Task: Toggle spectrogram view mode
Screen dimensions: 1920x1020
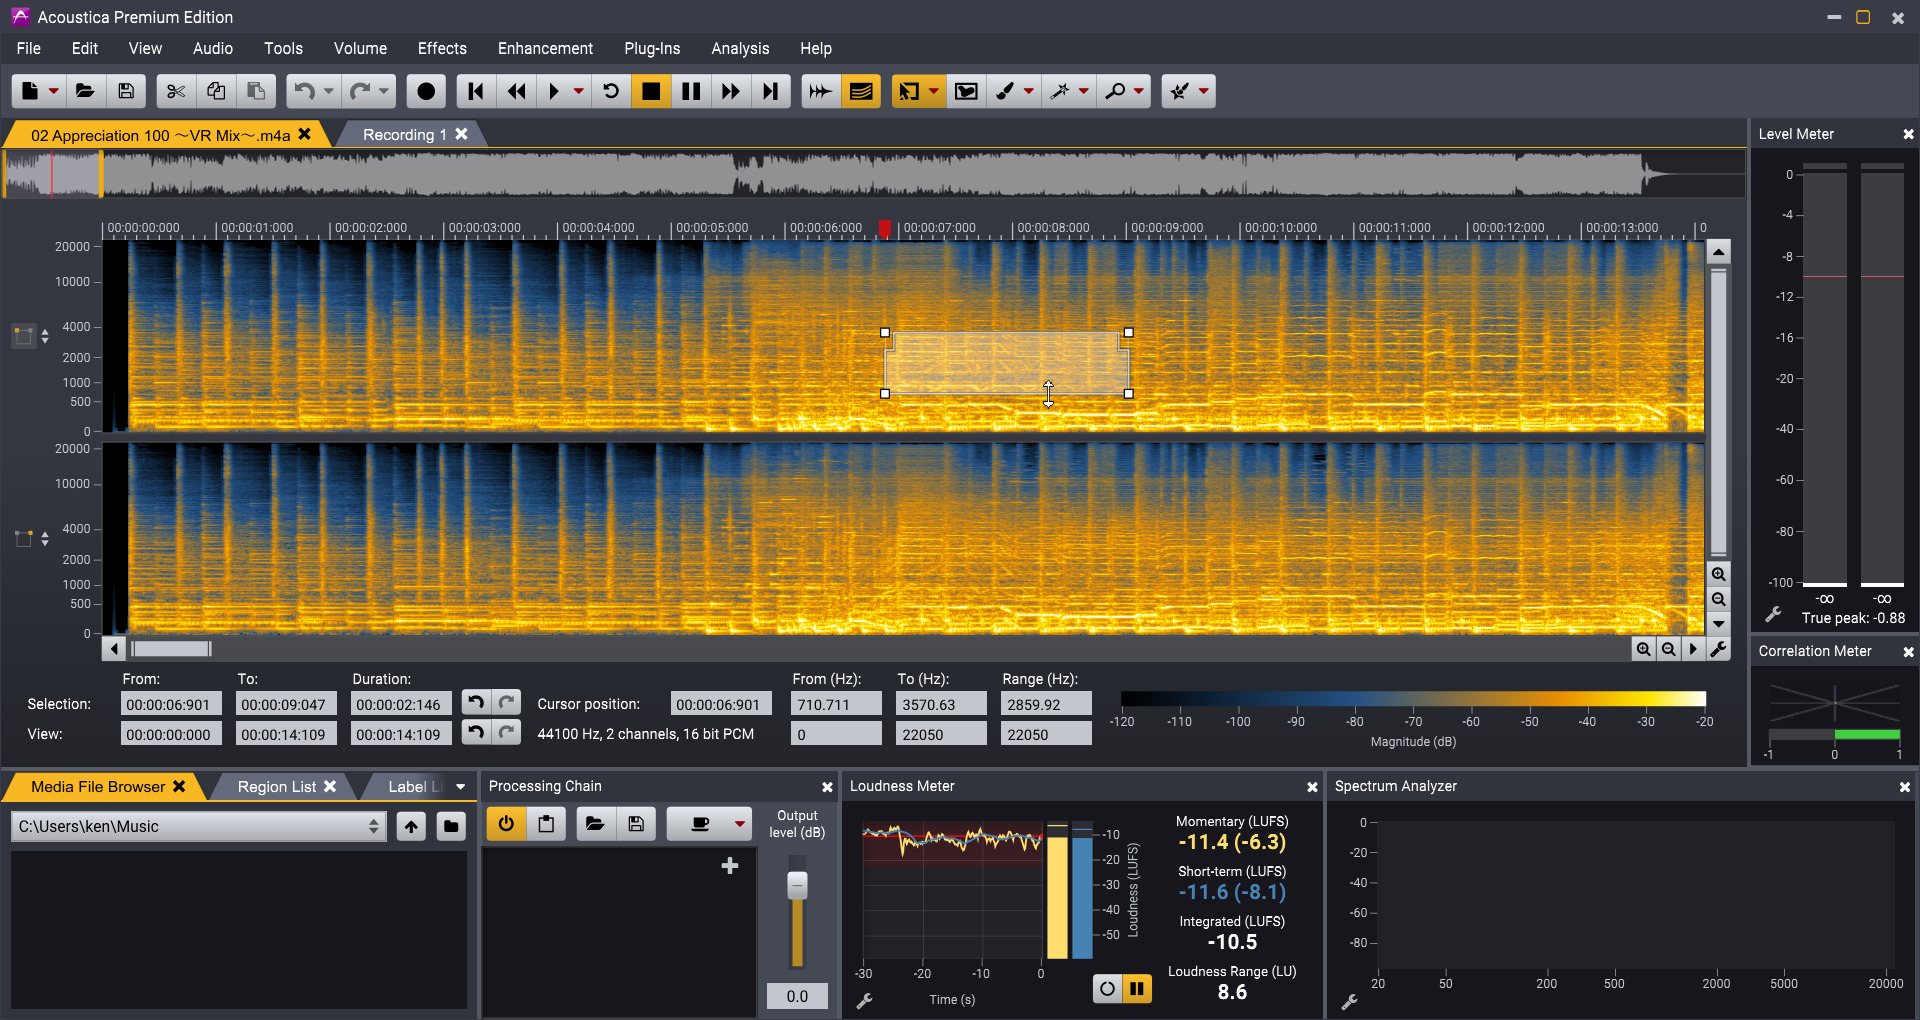Action: 861,91
